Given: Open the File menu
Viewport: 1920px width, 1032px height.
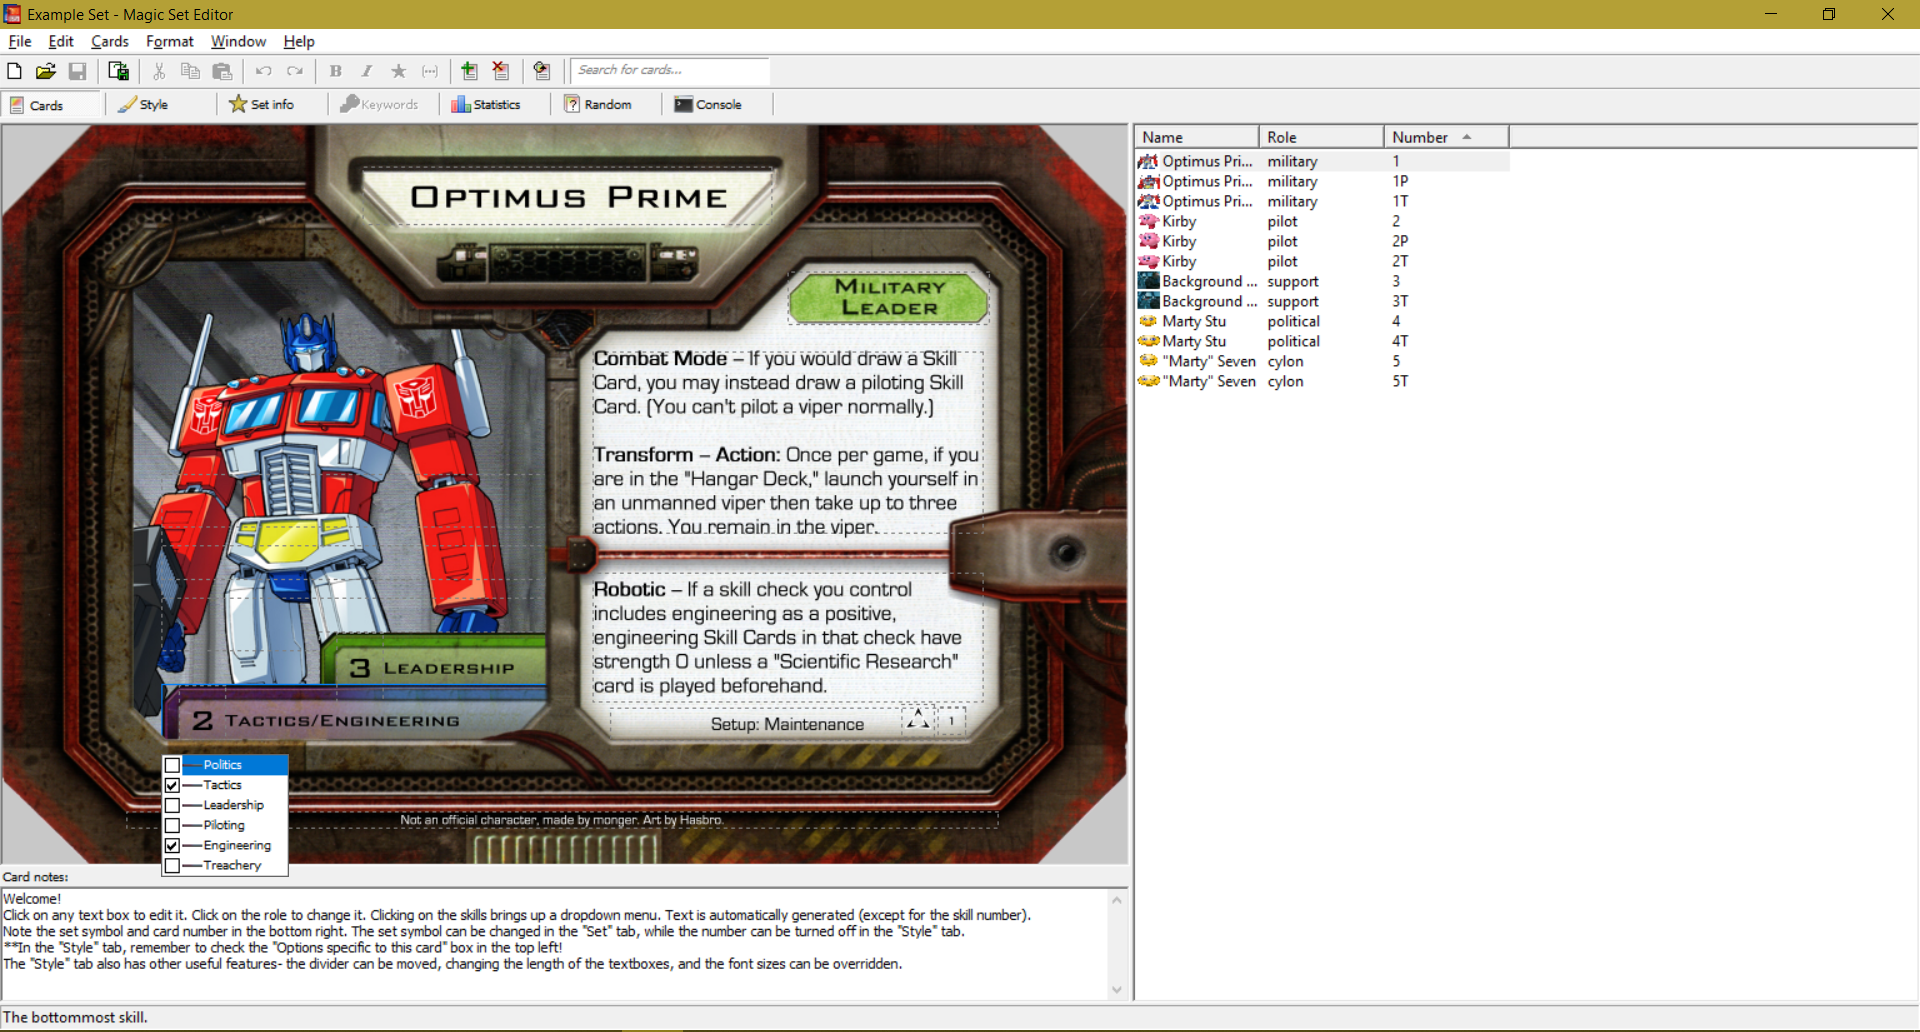Looking at the screenshot, I should (20, 41).
